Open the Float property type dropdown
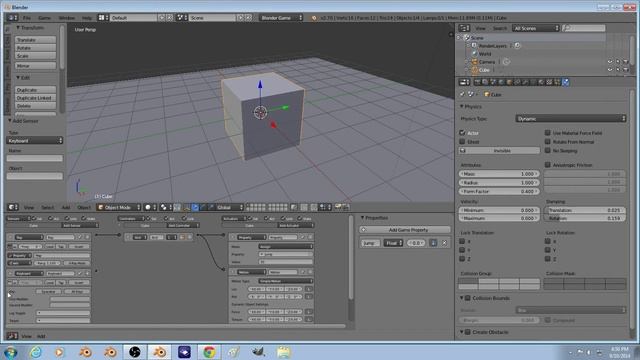This screenshot has height=360, width=640. point(393,243)
